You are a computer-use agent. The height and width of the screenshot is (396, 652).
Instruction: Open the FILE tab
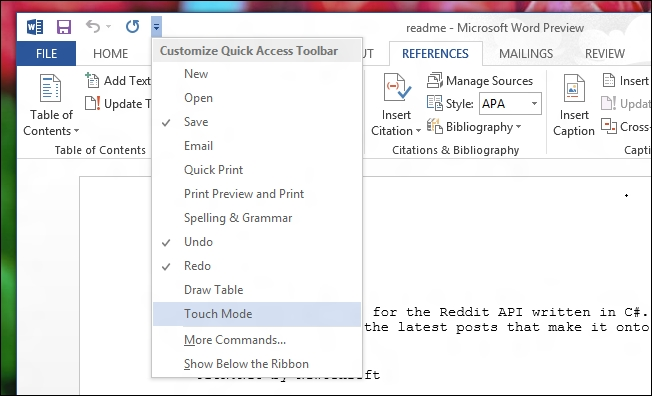click(x=46, y=54)
